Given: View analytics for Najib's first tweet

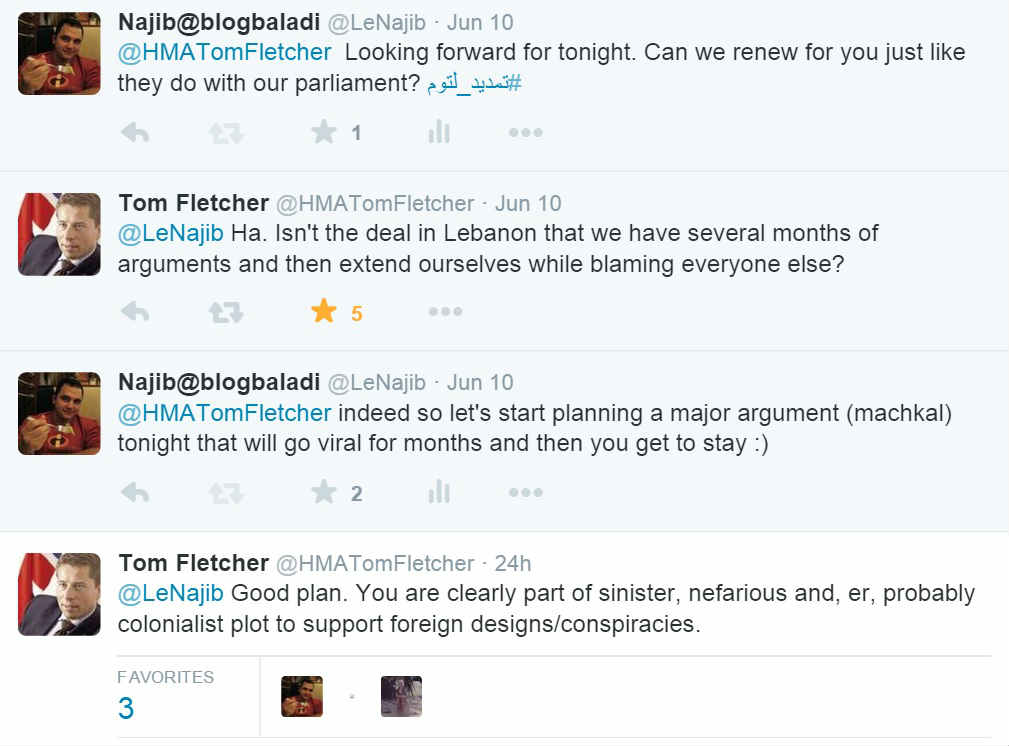Looking at the screenshot, I should click(439, 132).
